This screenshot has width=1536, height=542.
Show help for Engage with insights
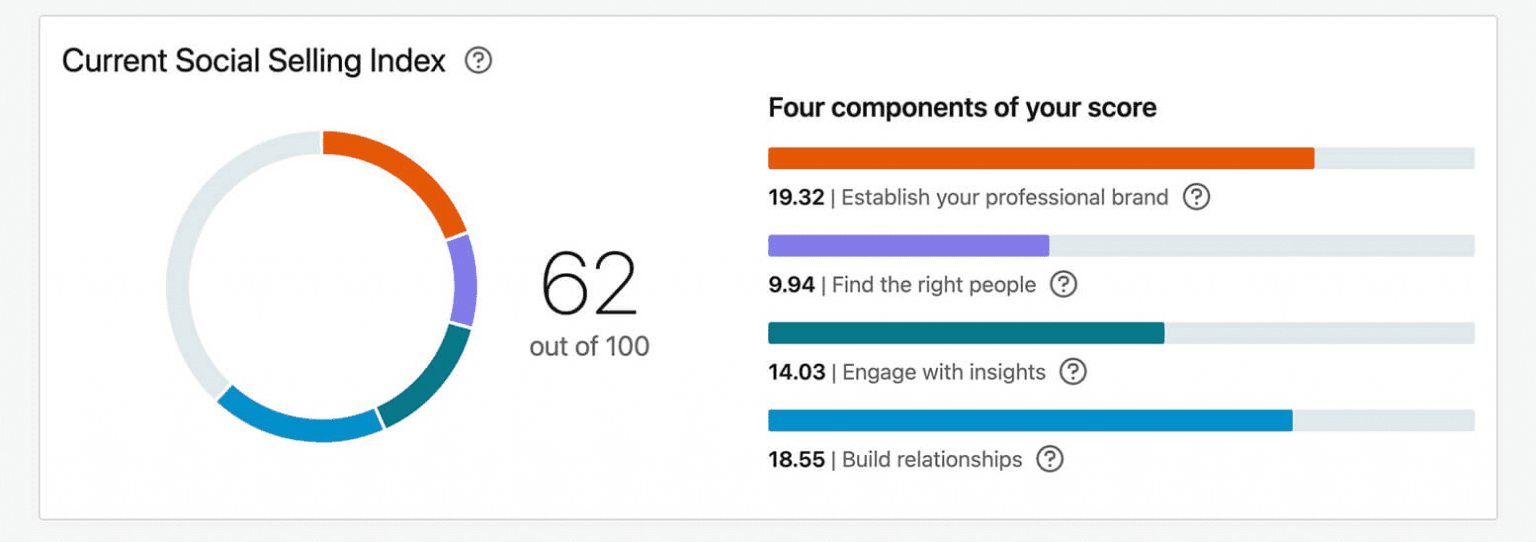[x=1072, y=372]
